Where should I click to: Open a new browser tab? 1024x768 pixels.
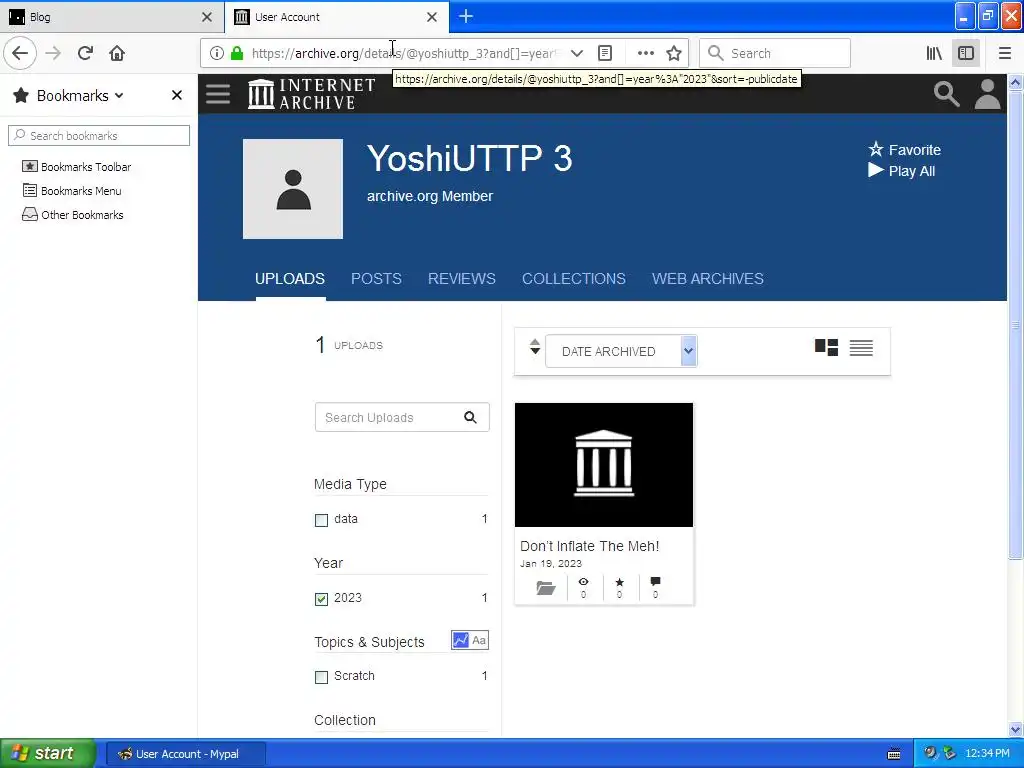pos(466,17)
